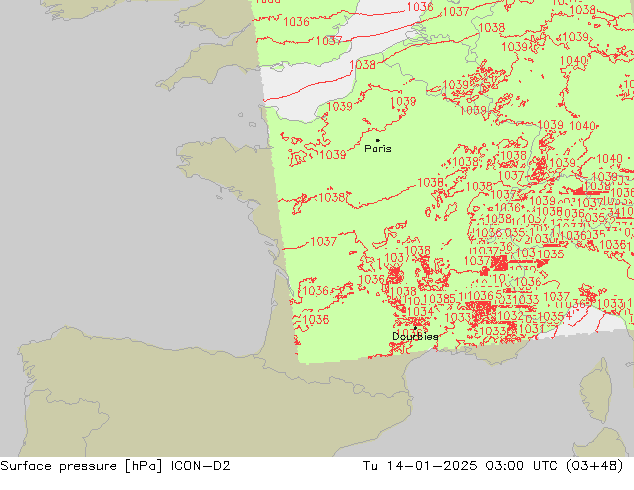Click the 1034 isobar label above Dourbies
The height and width of the screenshot is (490, 634).
[x=421, y=312]
